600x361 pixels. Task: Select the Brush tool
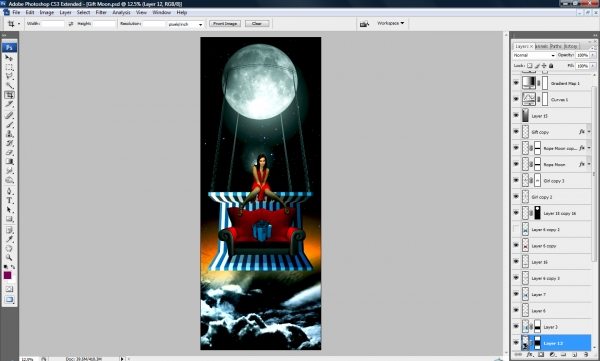click(9, 124)
